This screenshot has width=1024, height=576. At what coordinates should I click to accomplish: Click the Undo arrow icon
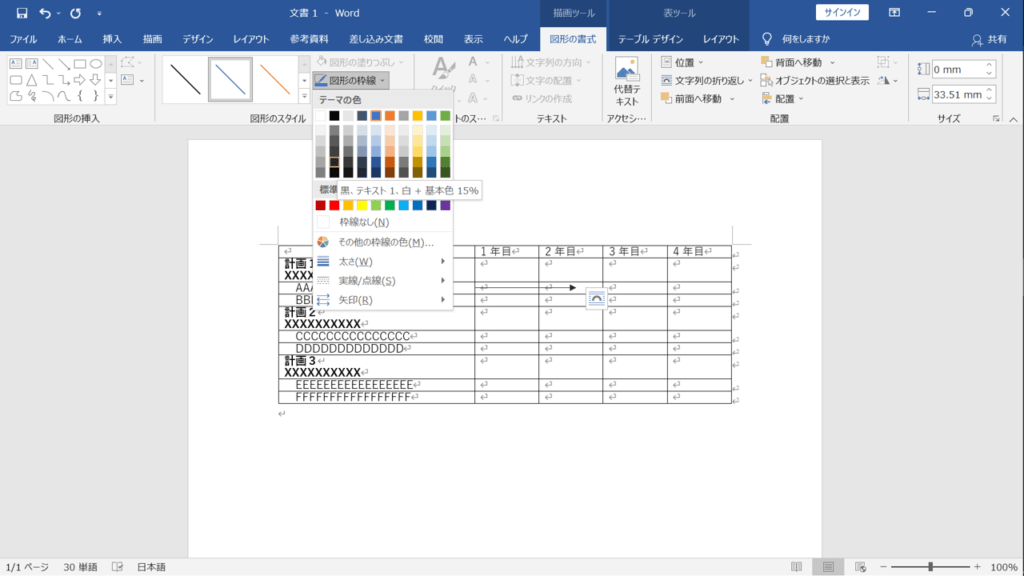click(x=44, y=13)
